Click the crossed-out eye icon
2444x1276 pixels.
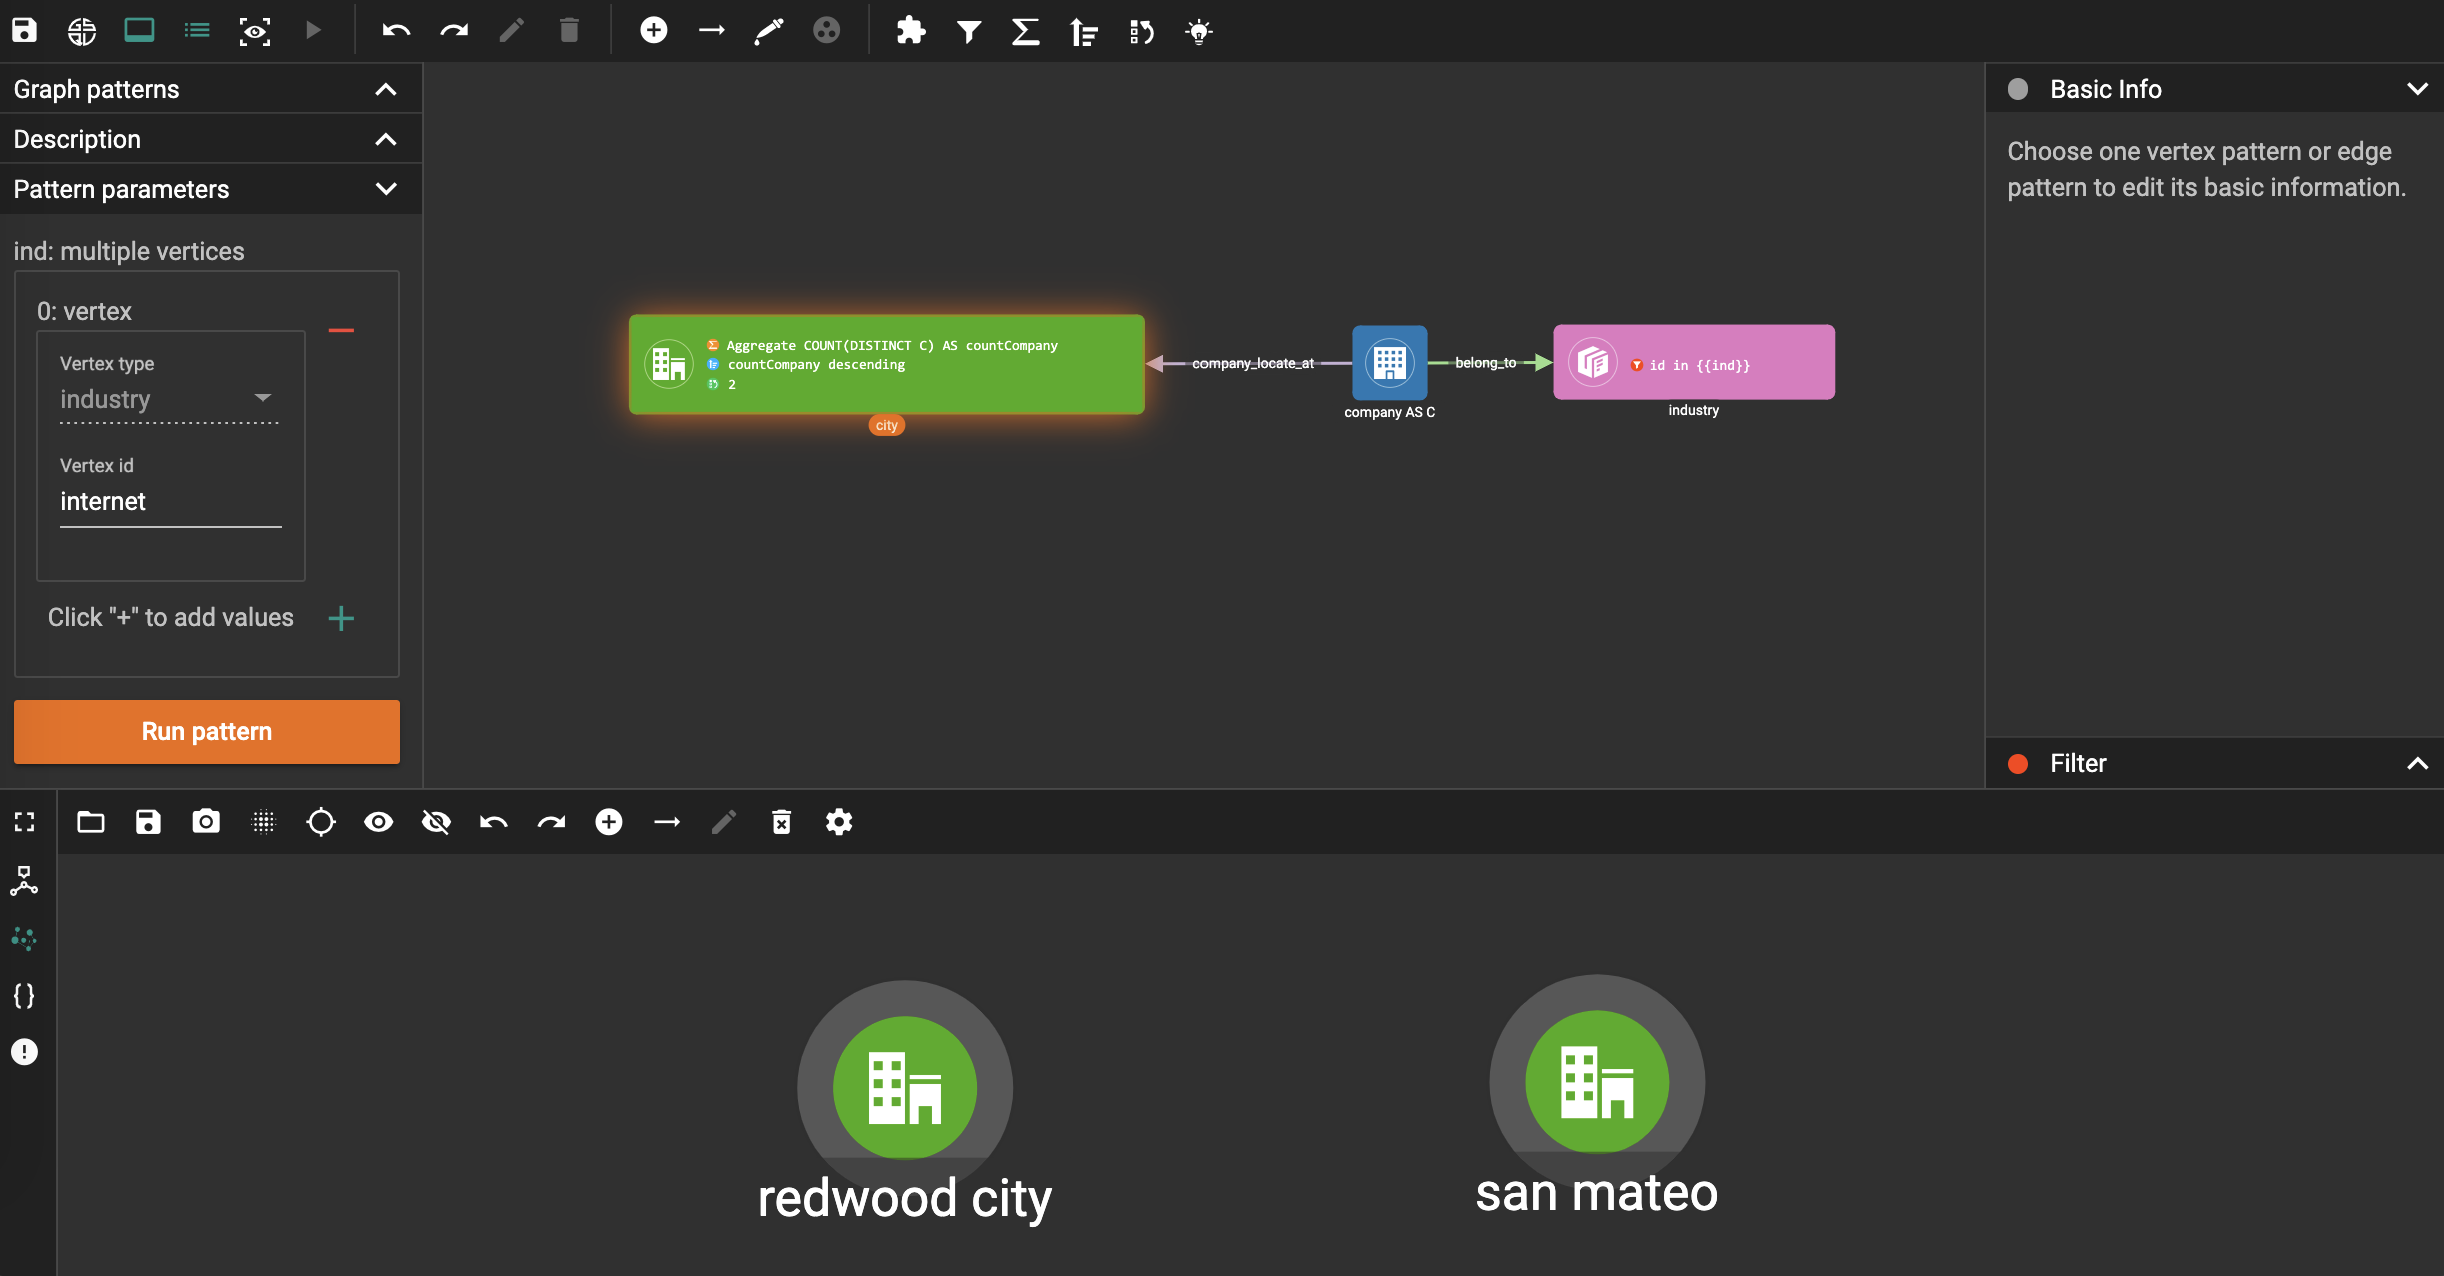[x=436, y=822]
